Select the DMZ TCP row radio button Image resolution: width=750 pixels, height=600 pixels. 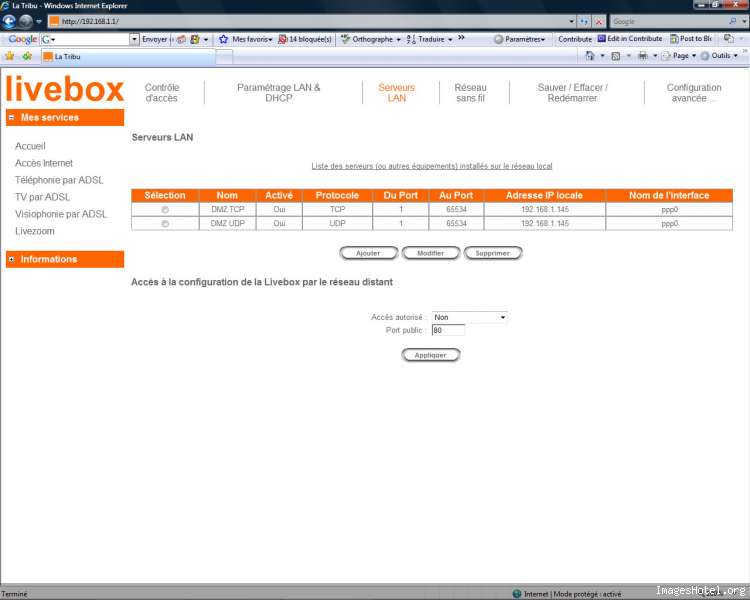click(165, 210)
